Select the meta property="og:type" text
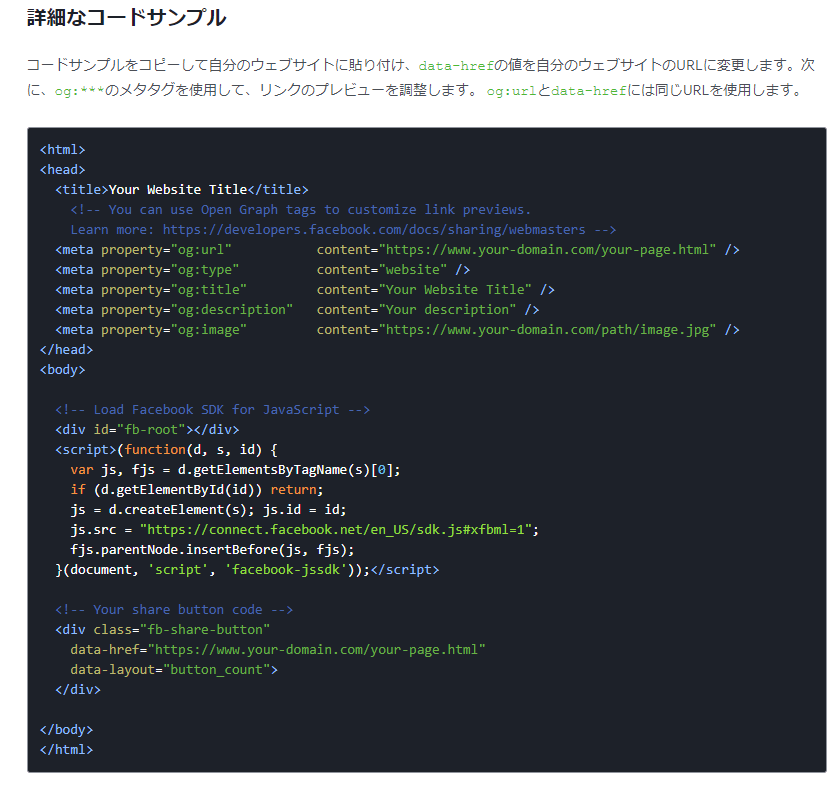Image resolution: width=840 pixels, height=786 pixels. [x=147, y=270]
